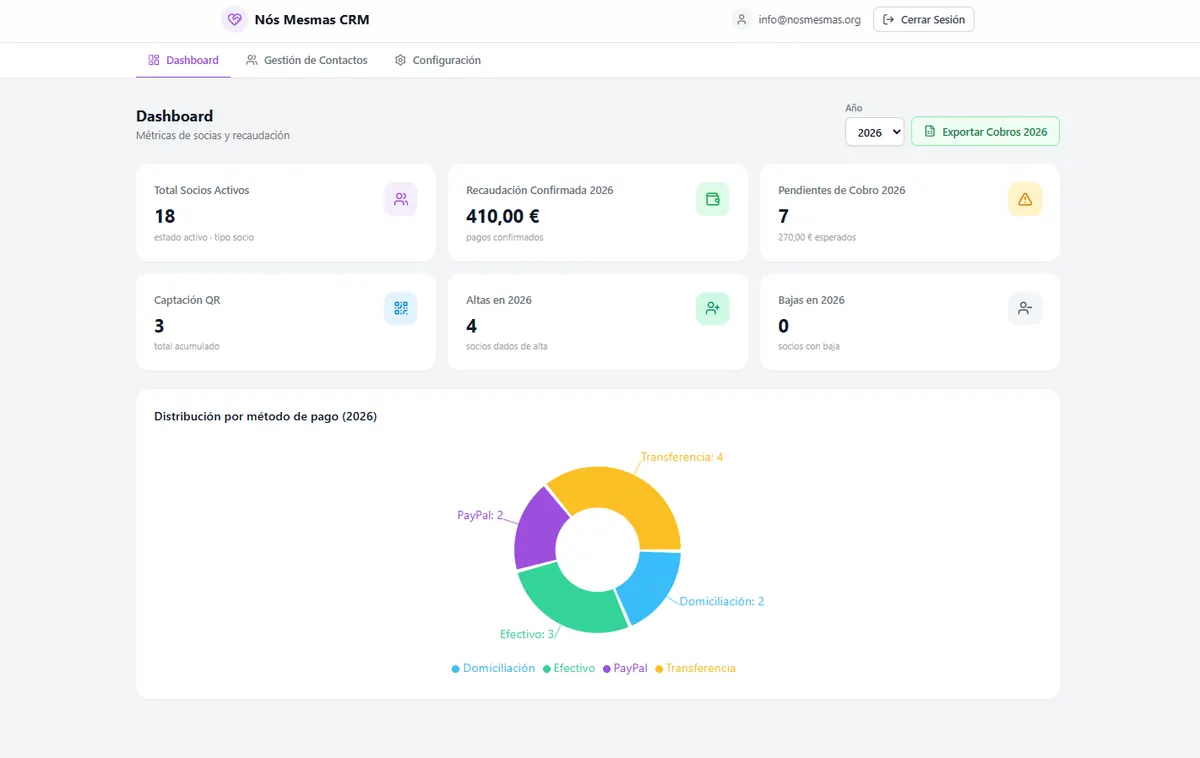1200x758 pixels.
Task: Click the Pendientes de Cobro count 7
Action: pyautogui.click(x=783, y=216)
